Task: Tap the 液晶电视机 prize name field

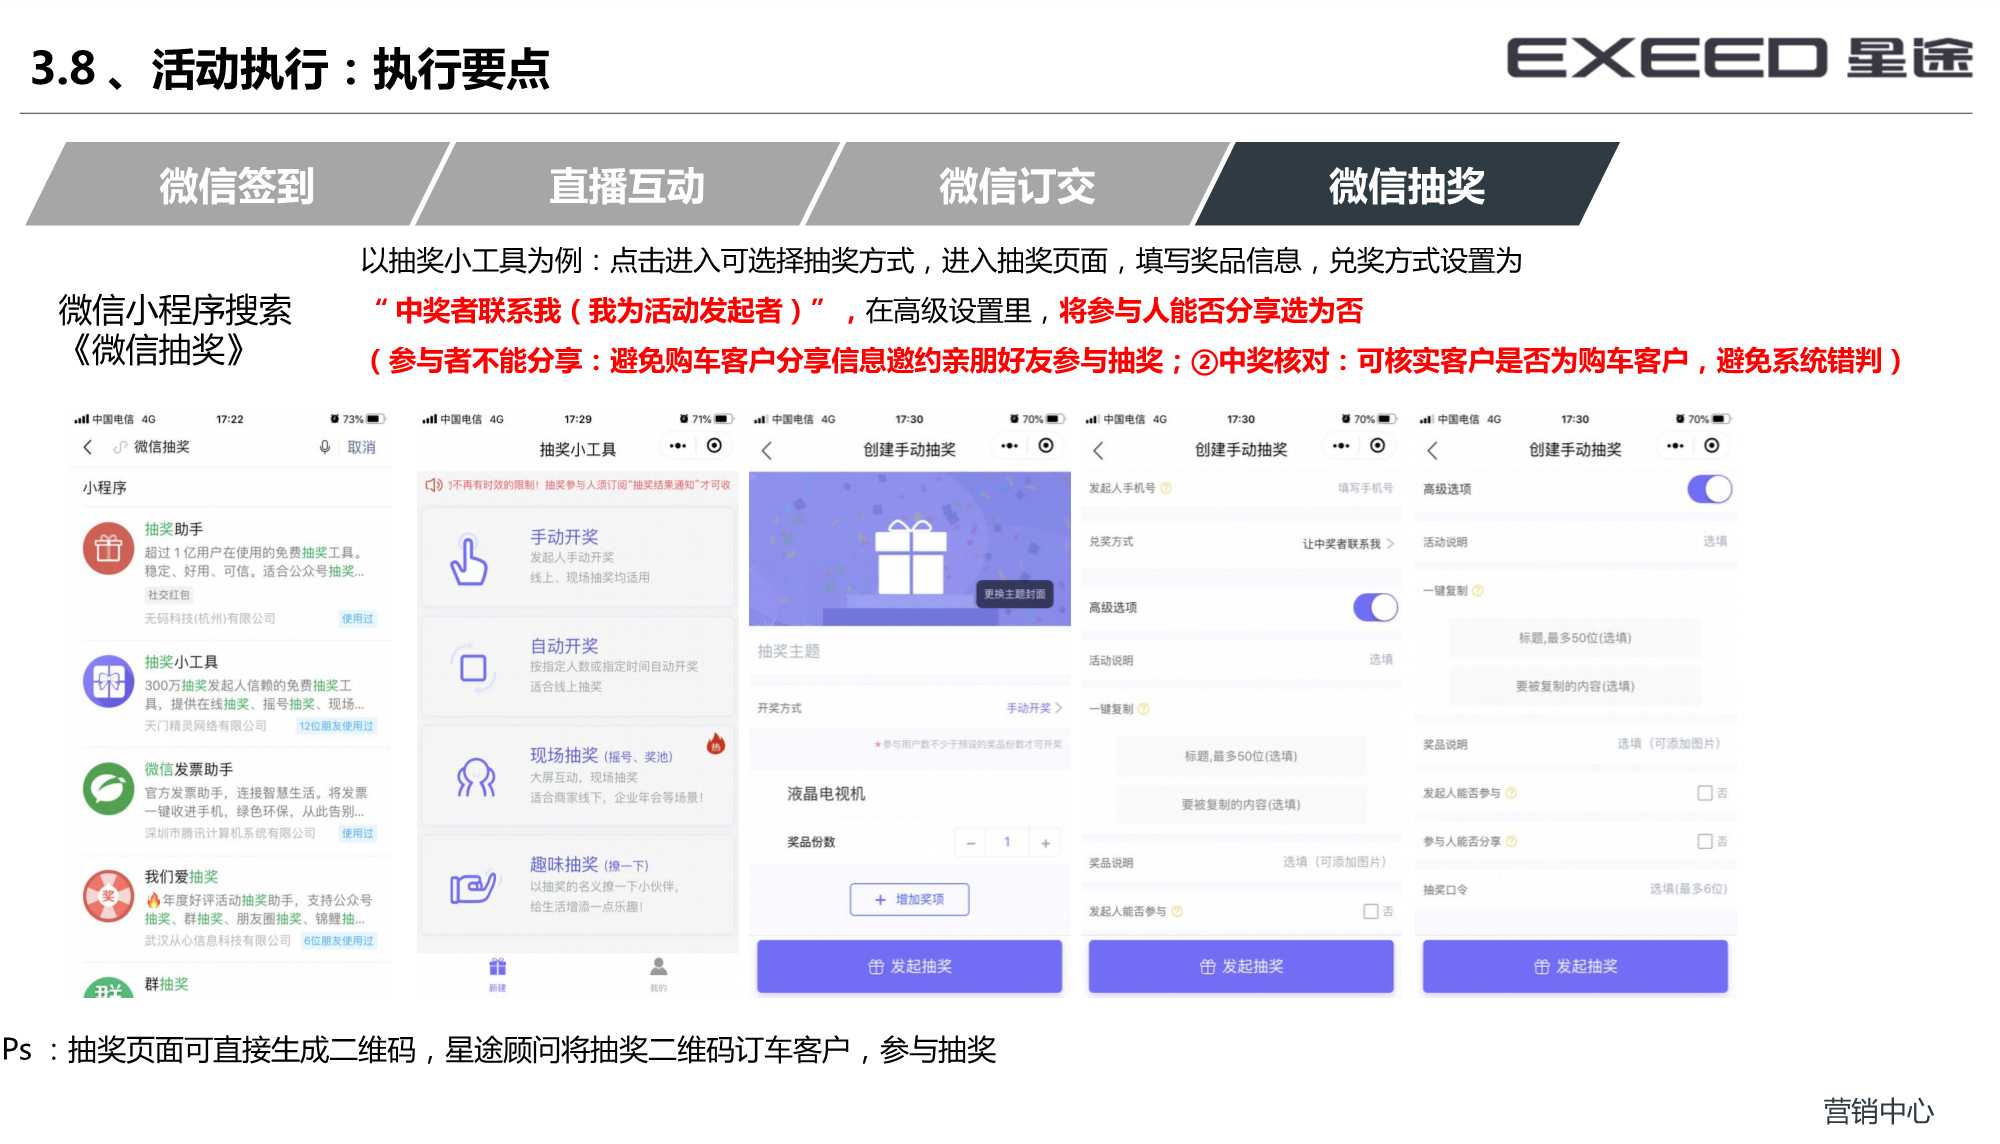Action: tap(909, 793)
